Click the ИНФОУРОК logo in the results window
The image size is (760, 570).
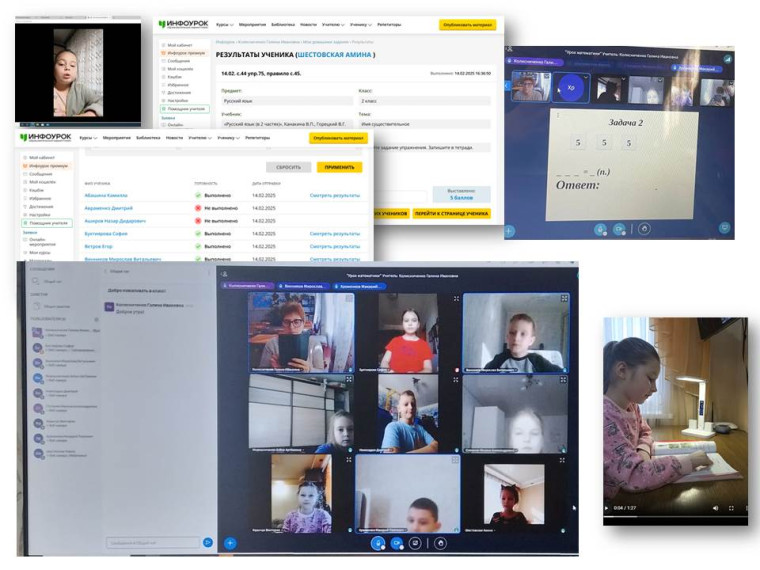[x=184, y=24]
